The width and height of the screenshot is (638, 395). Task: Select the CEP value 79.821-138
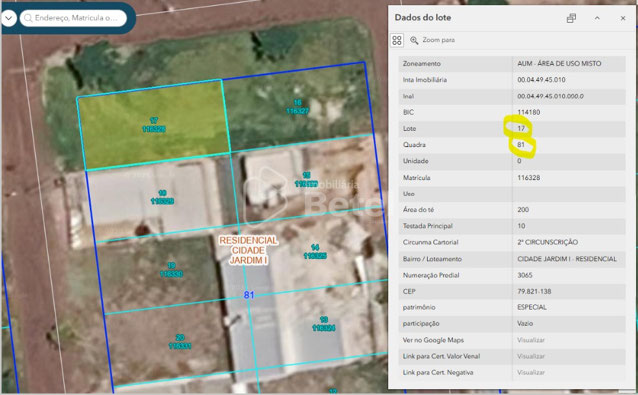coord(534,292)
